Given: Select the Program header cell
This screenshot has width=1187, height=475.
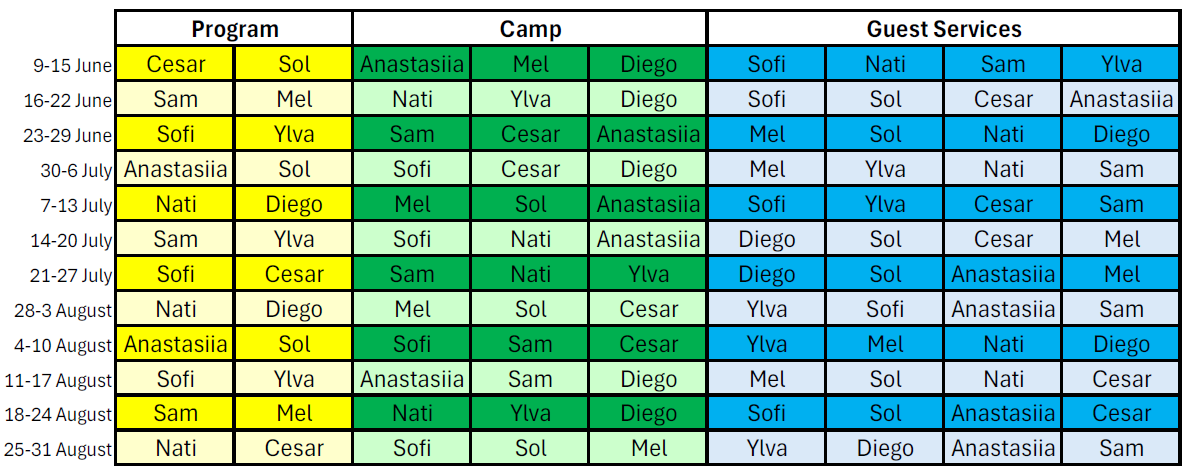Looking at the screenshot, I should [x=234, y=29].
